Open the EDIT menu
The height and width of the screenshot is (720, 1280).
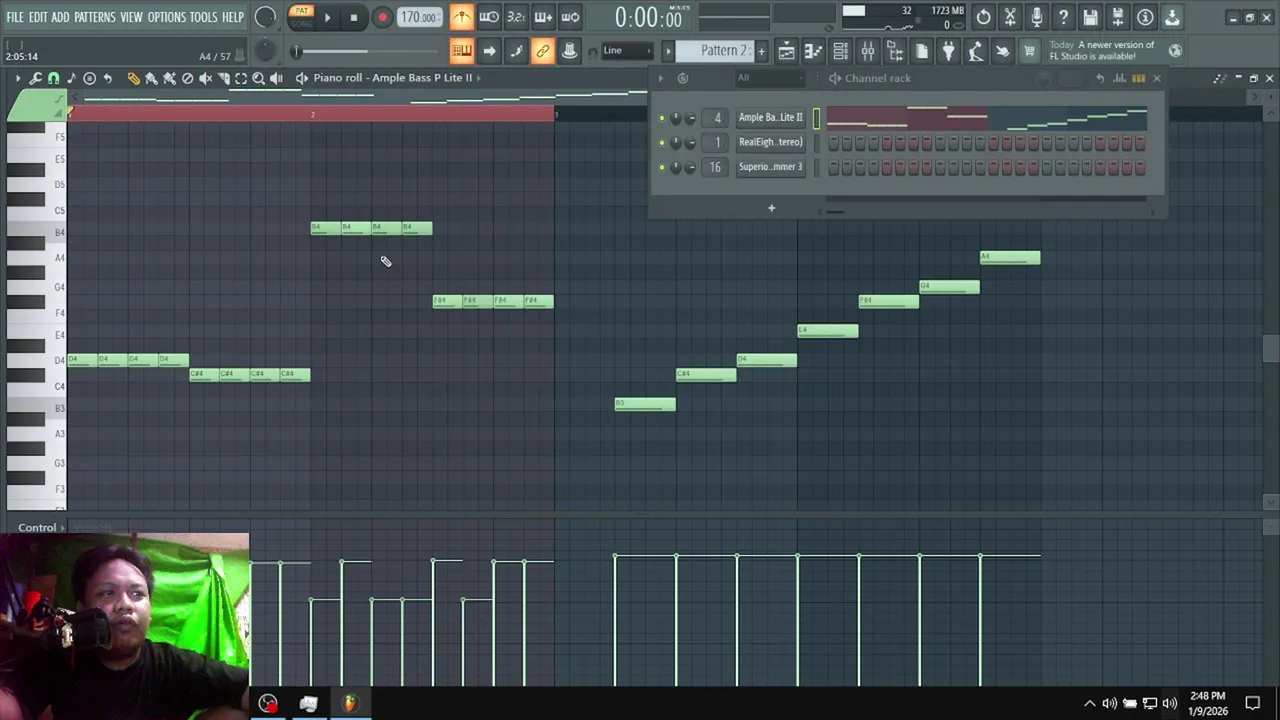coord(38,17)
